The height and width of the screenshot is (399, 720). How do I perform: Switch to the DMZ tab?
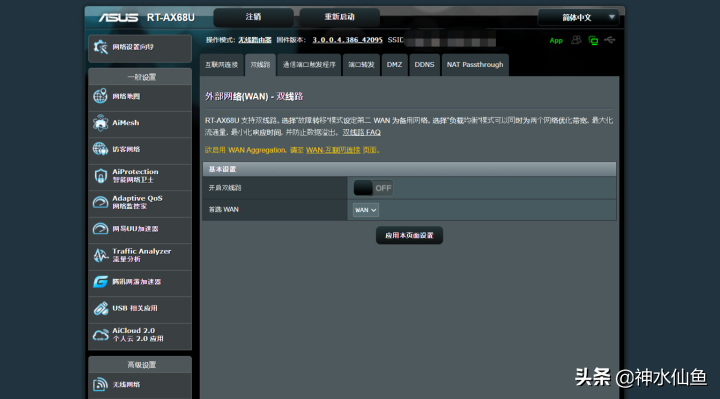coord(394,65)
